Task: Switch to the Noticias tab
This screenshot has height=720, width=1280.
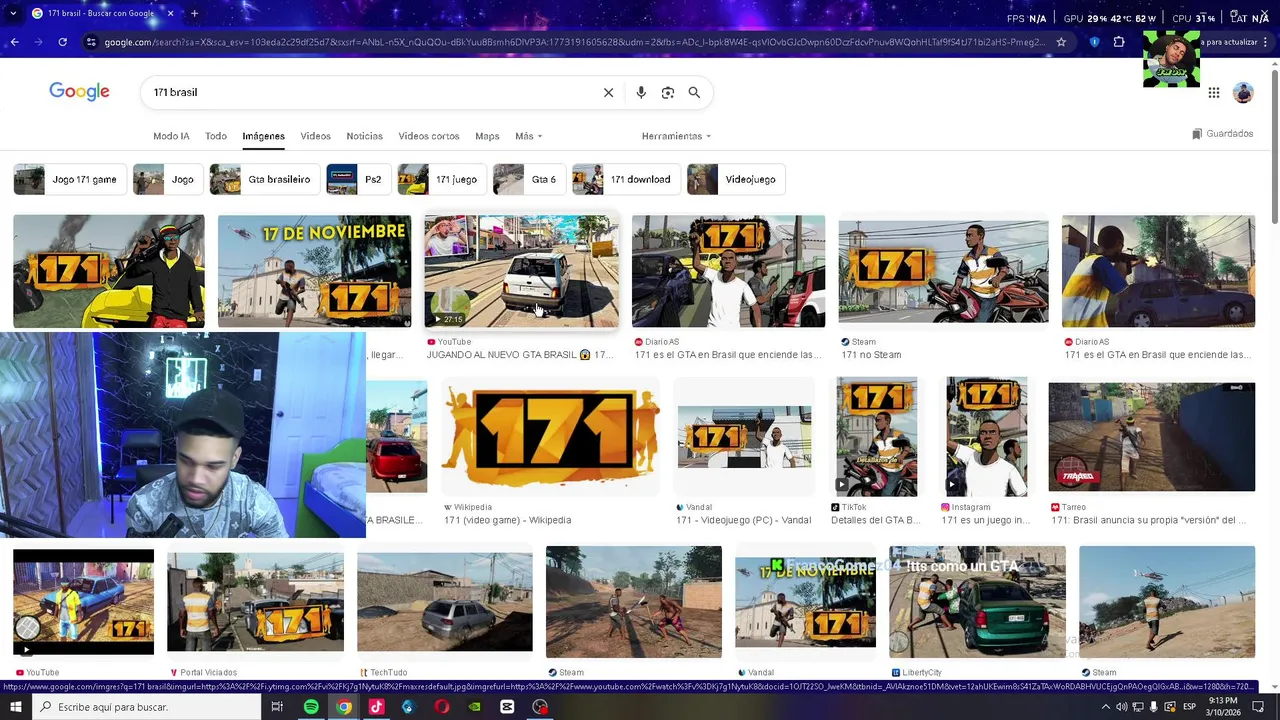Action: (364, 136)
